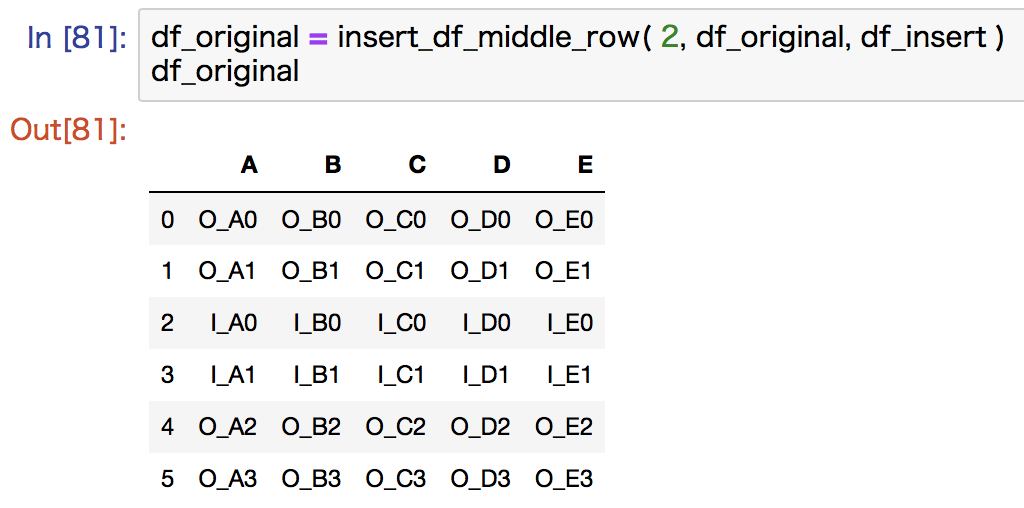Click cell I_B0 in row 2

point(317,323)
